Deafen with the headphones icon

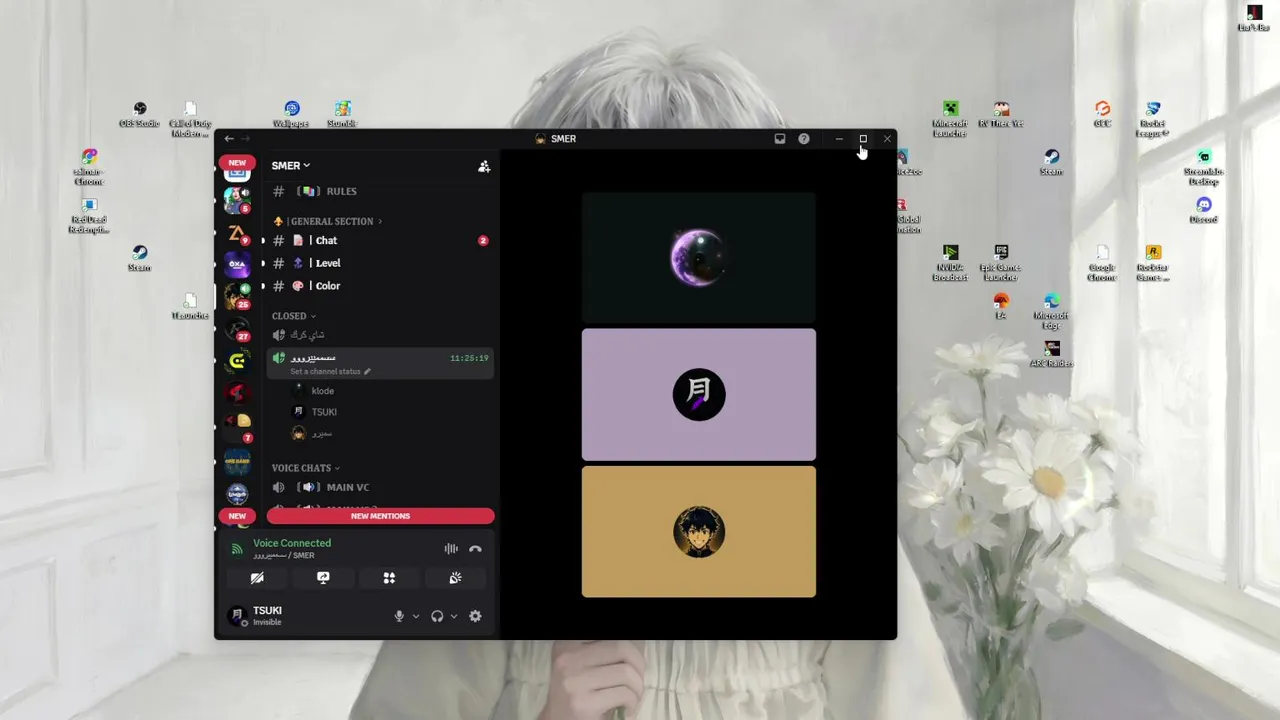[437, 616]
